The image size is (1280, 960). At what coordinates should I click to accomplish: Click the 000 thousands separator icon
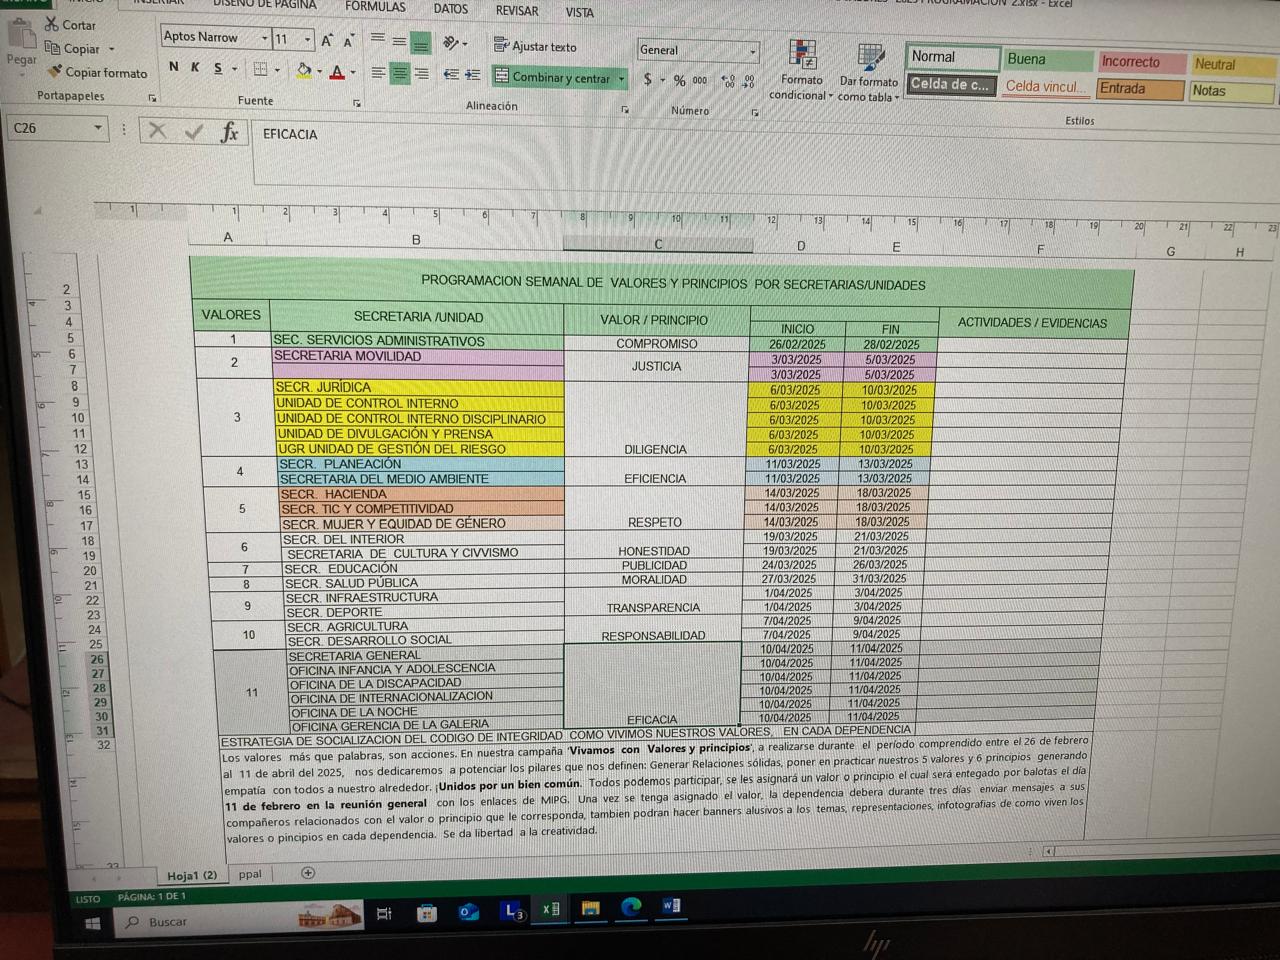700,80
